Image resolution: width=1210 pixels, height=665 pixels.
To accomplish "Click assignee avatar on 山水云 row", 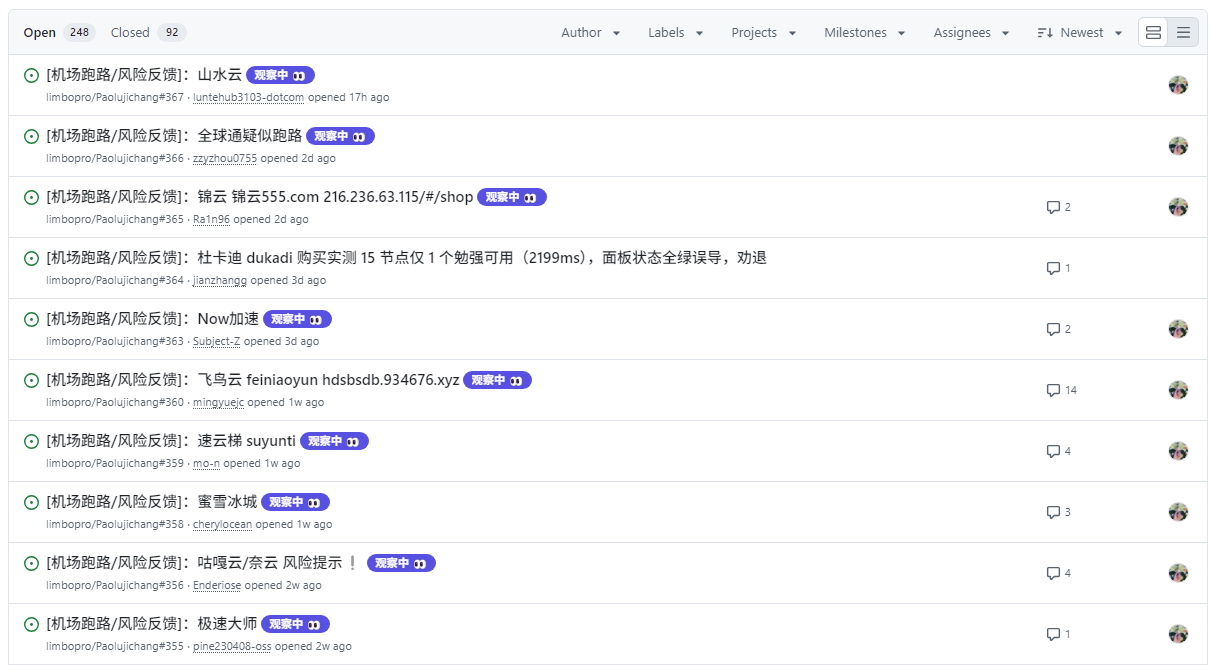I will (x=1178, y=85).
